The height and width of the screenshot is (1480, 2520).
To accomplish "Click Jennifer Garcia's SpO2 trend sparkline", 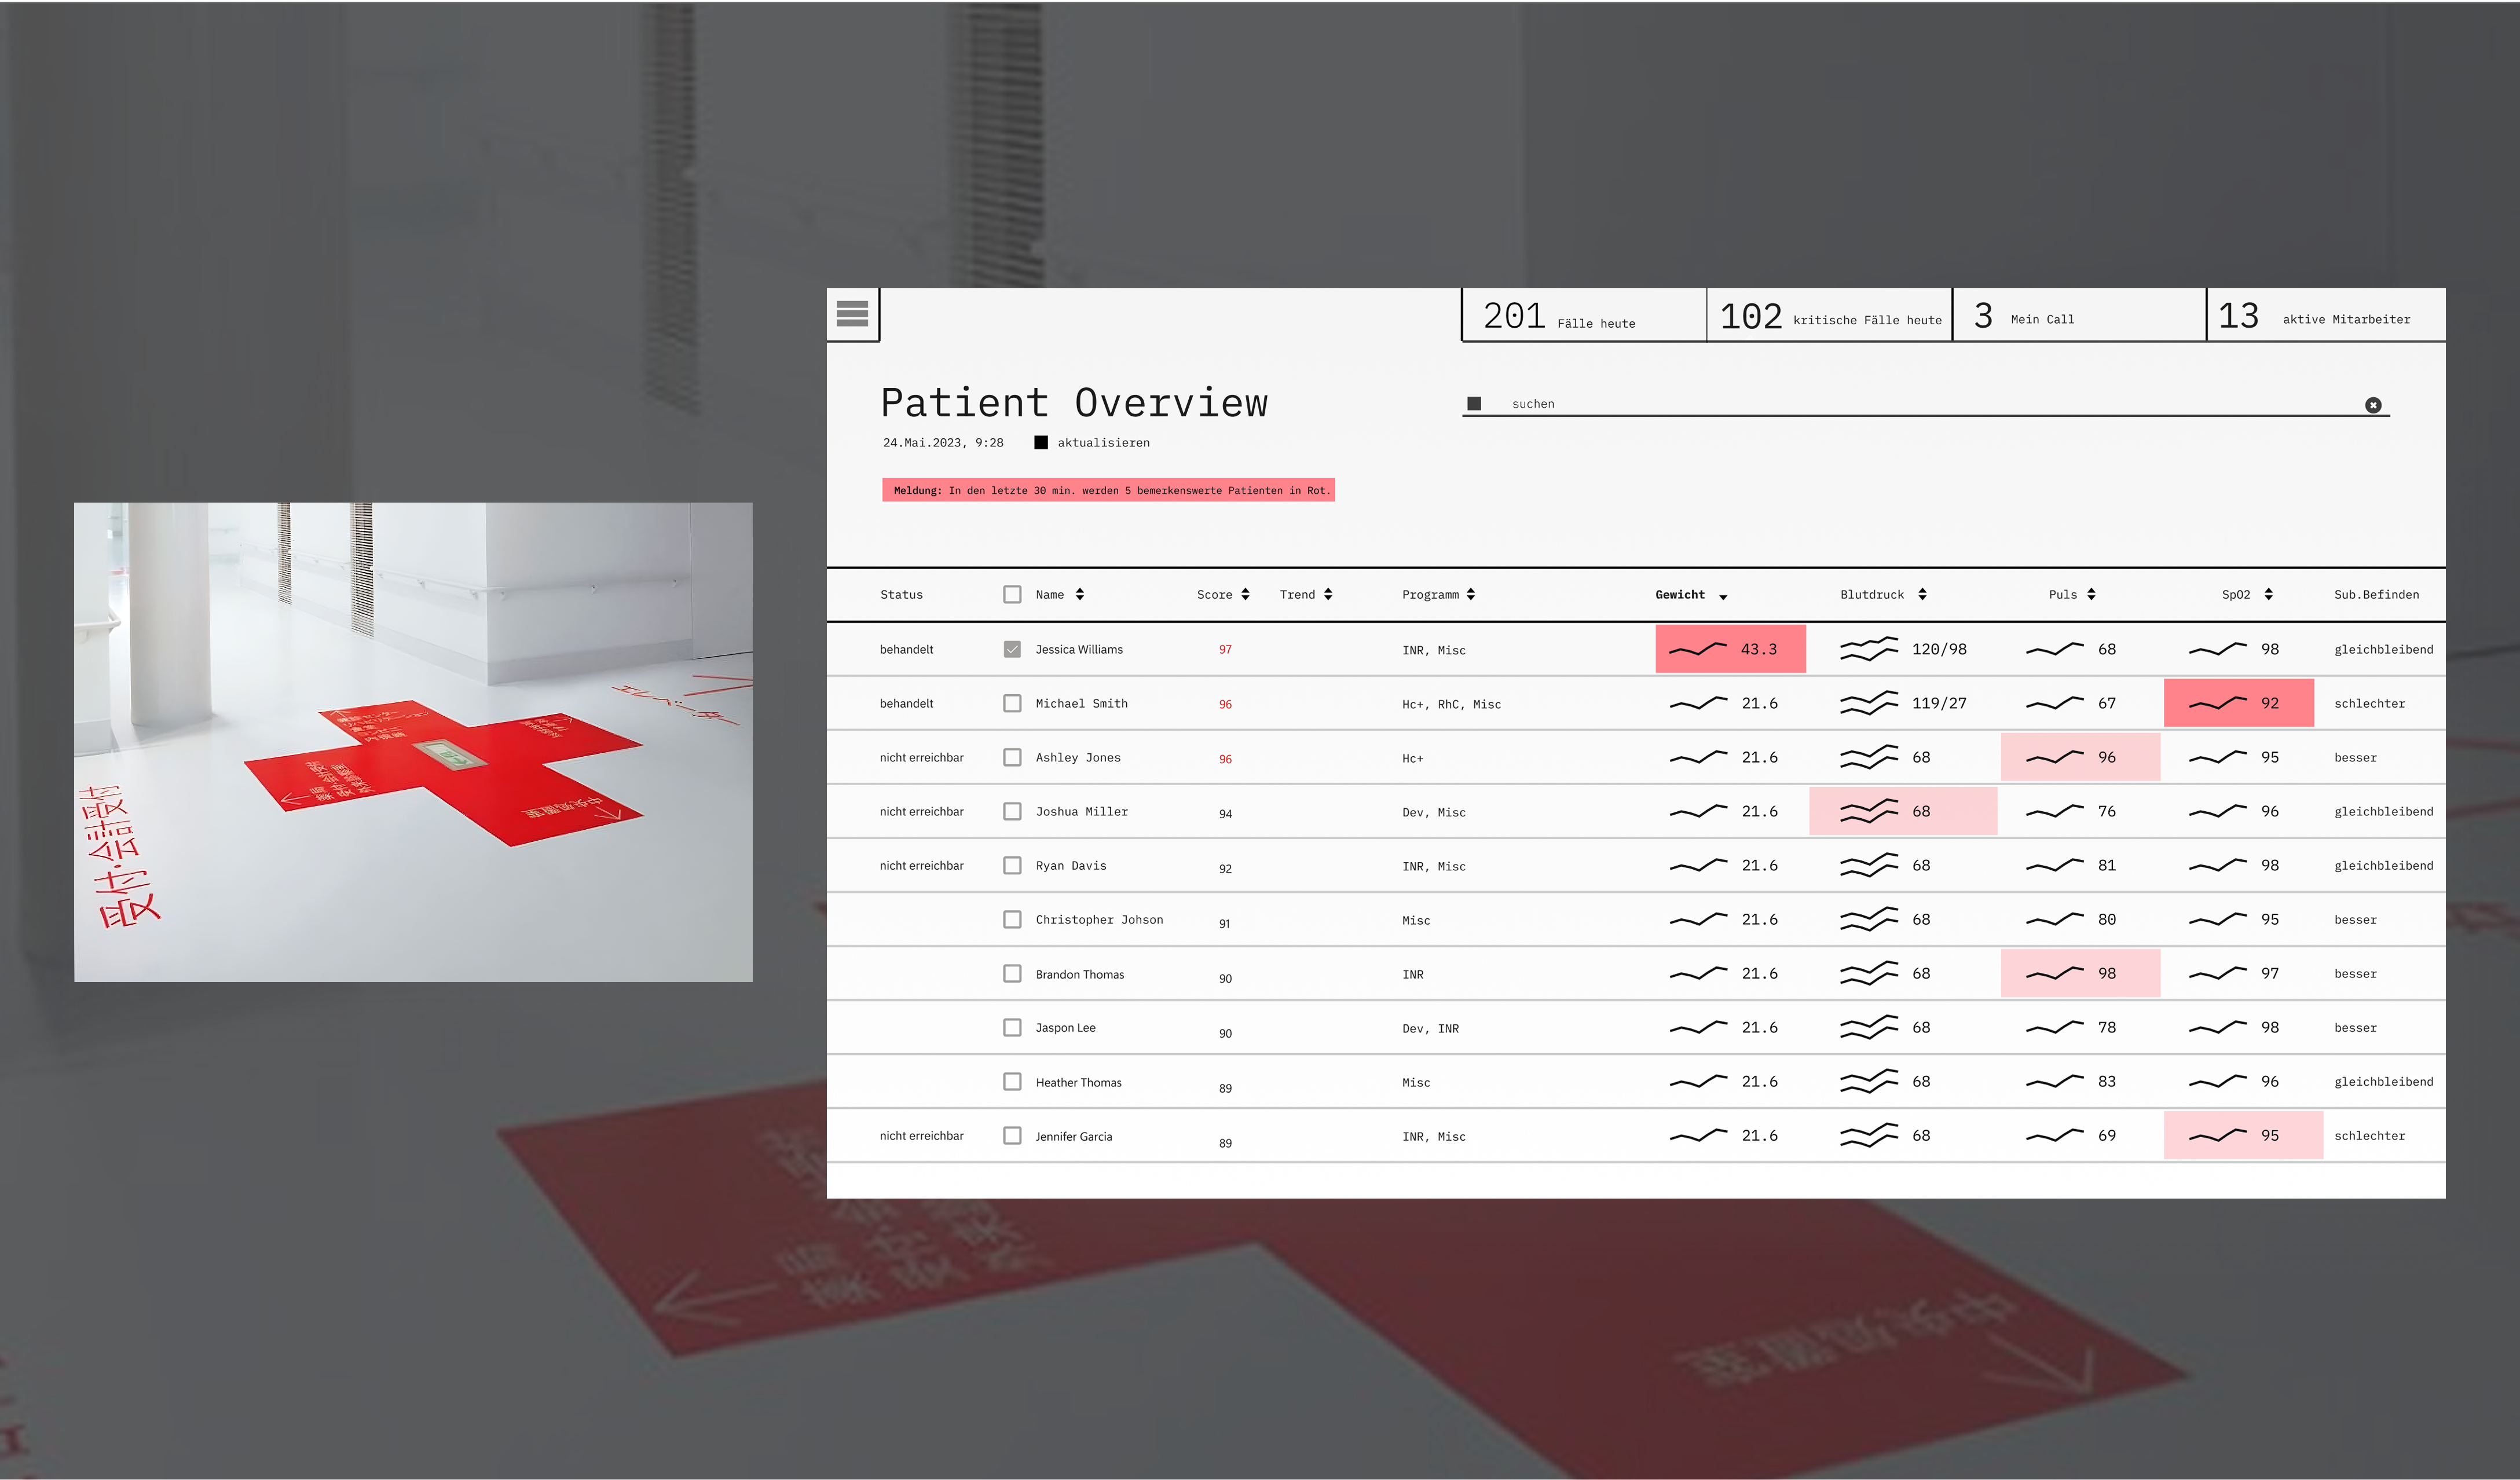I will tap(2217, 1136).
